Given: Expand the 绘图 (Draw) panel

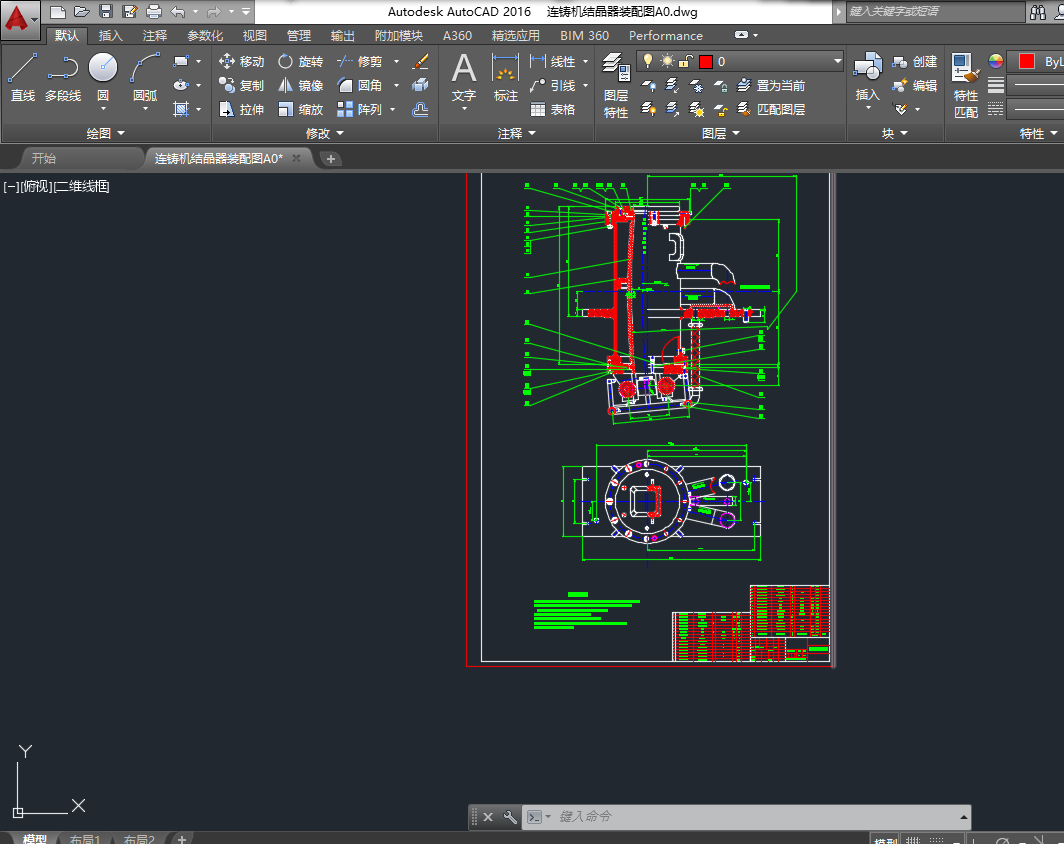Looking at the screenshot, I should tap(106, 133).
